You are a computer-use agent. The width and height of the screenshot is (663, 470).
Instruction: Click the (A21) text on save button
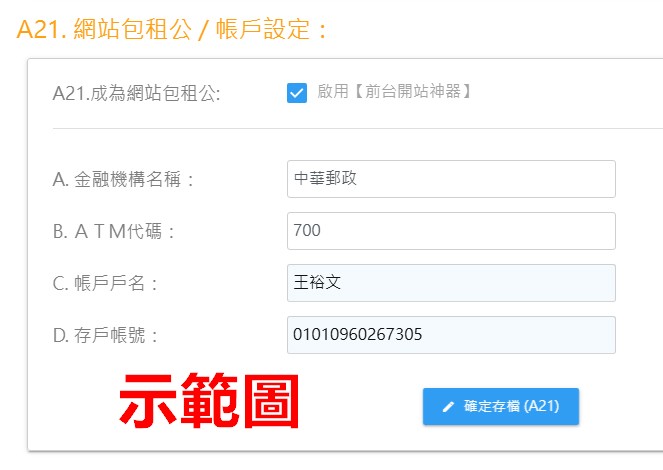[x=542, y=406]
